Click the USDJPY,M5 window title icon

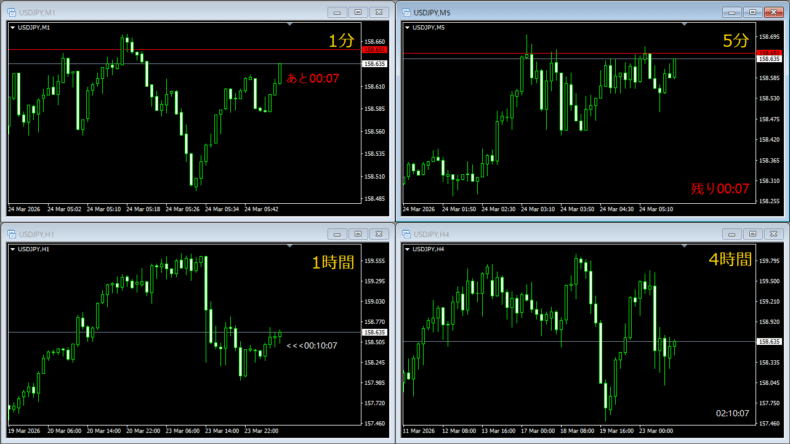[406, 12]
